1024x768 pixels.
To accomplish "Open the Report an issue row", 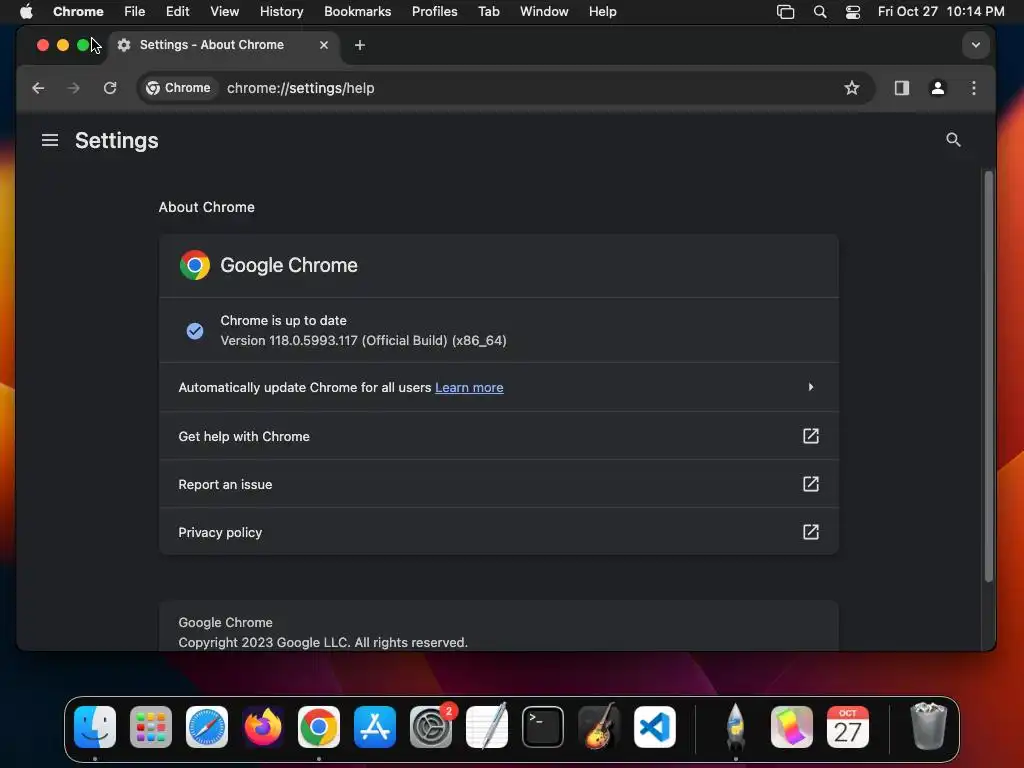I will click(x=499, y=485).
